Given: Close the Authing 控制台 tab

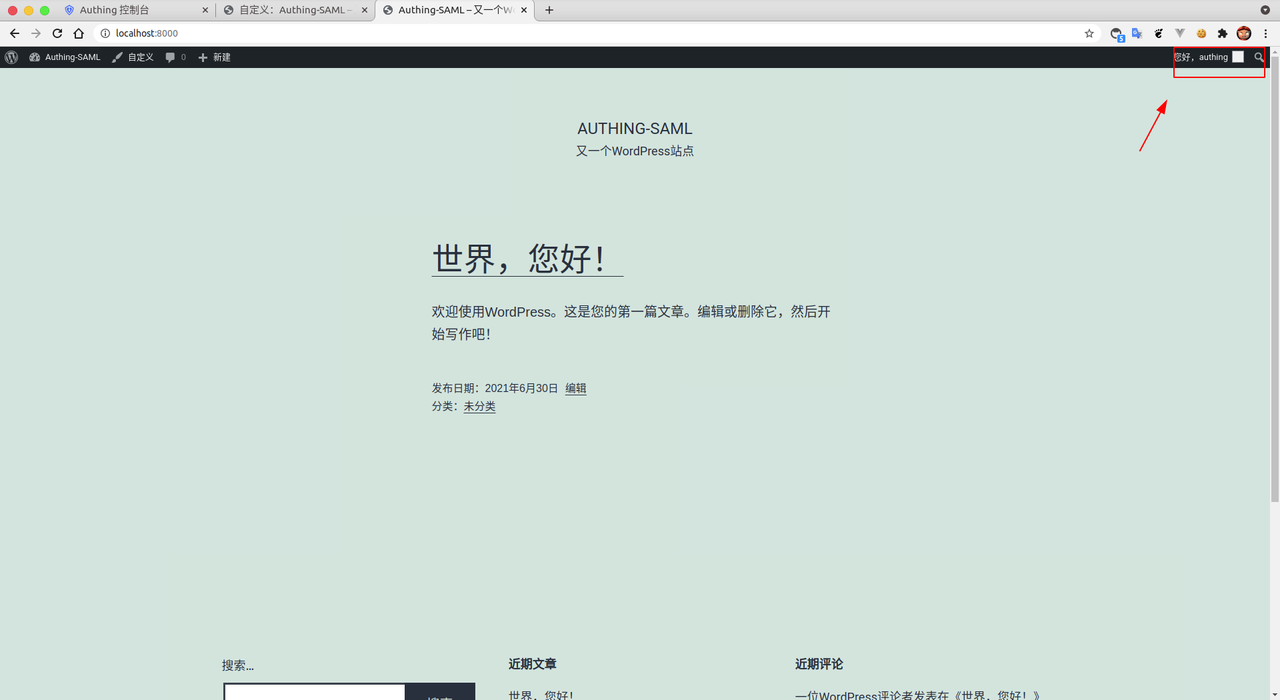Looking at the screenshot, I should click(204, 10).
